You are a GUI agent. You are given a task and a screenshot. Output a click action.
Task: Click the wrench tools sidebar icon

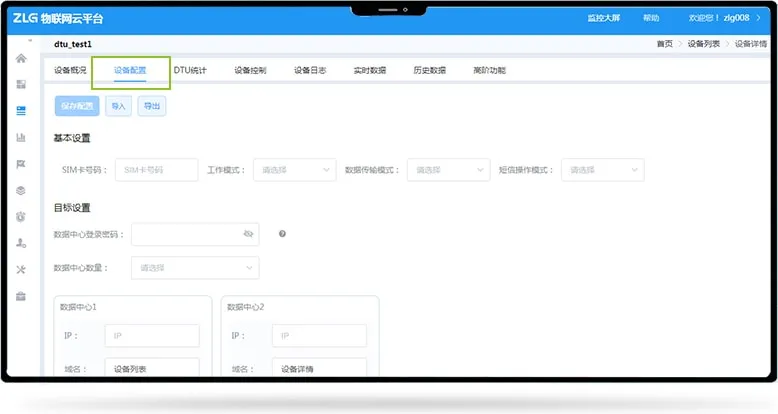point(21,270)
